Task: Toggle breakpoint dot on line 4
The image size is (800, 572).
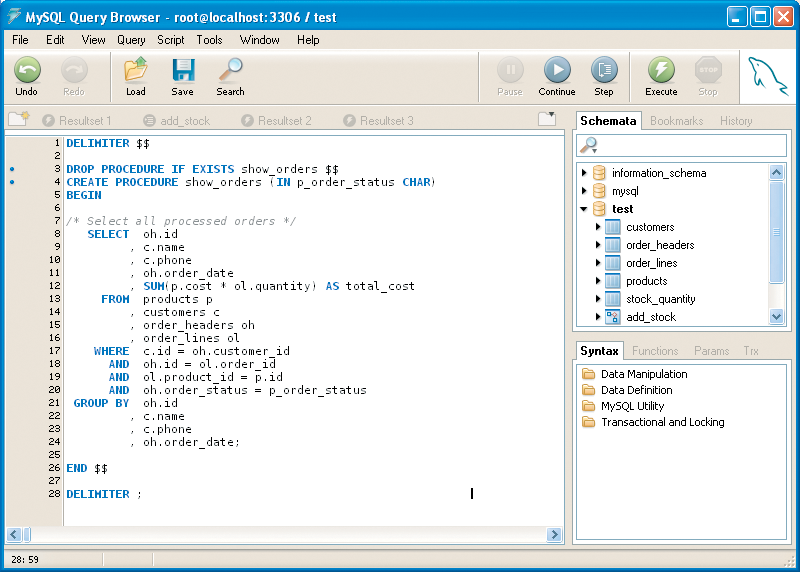Action: (12, 182)
